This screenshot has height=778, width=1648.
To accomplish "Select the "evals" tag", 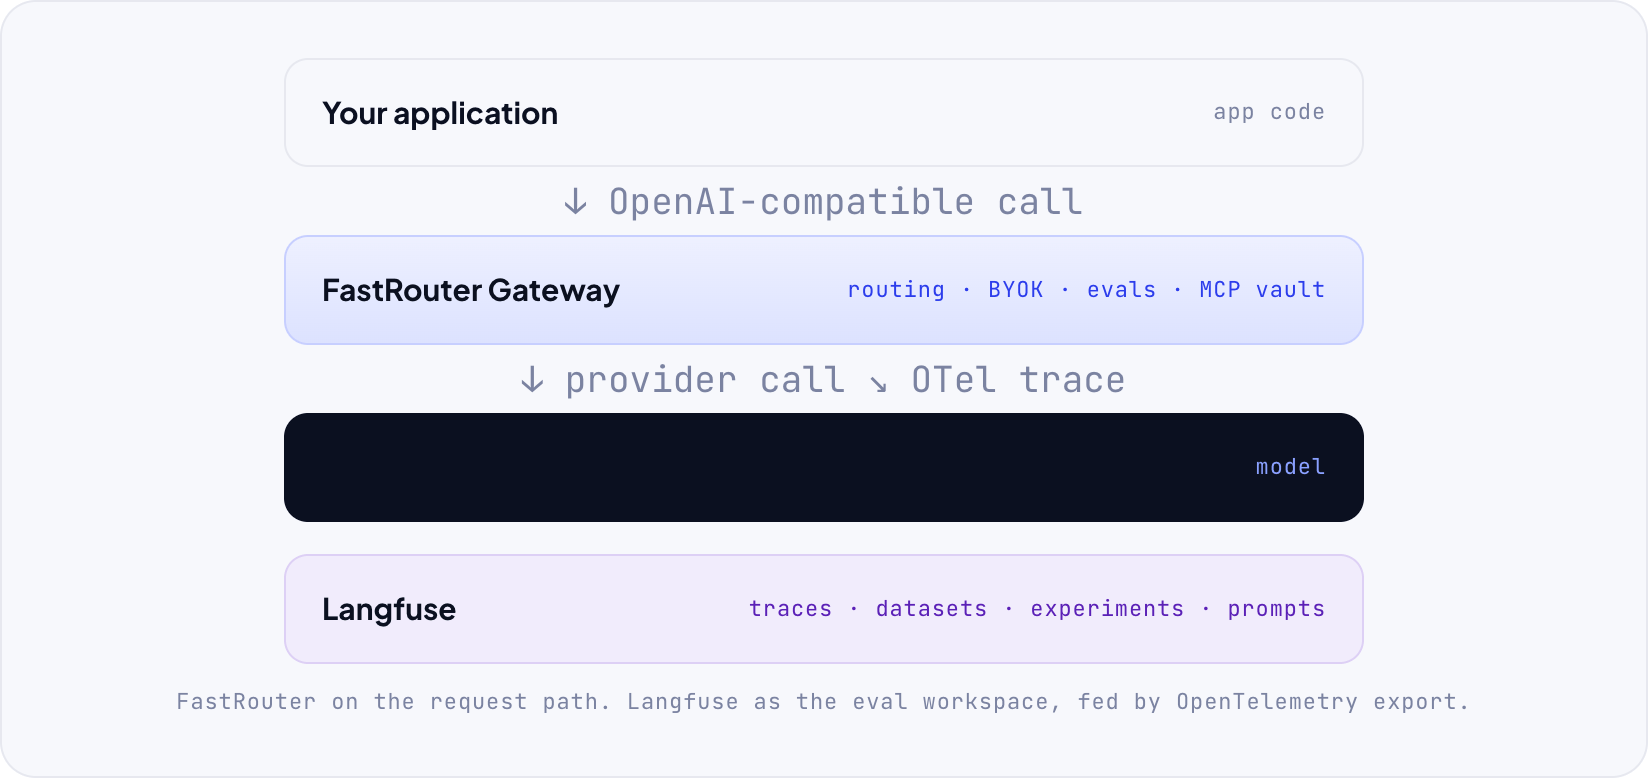I will tap(1121, 290).
